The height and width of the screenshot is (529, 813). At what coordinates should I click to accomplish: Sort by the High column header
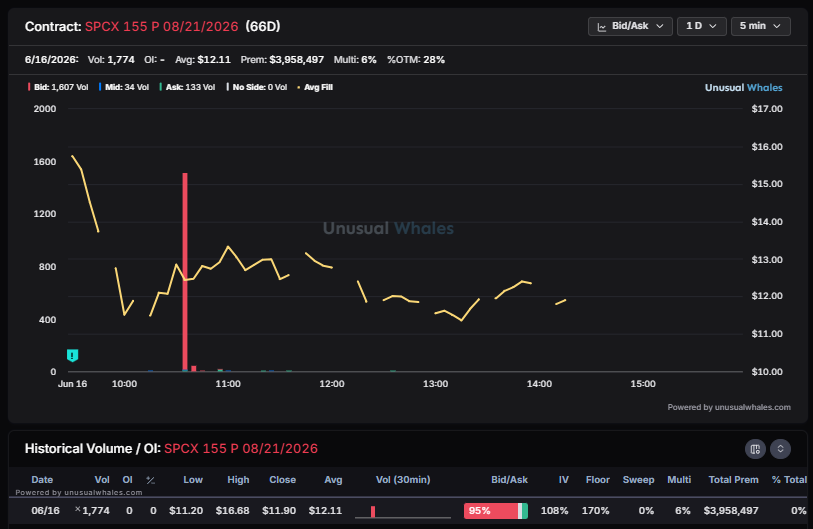pyautogui.click(x=238, y=480)
